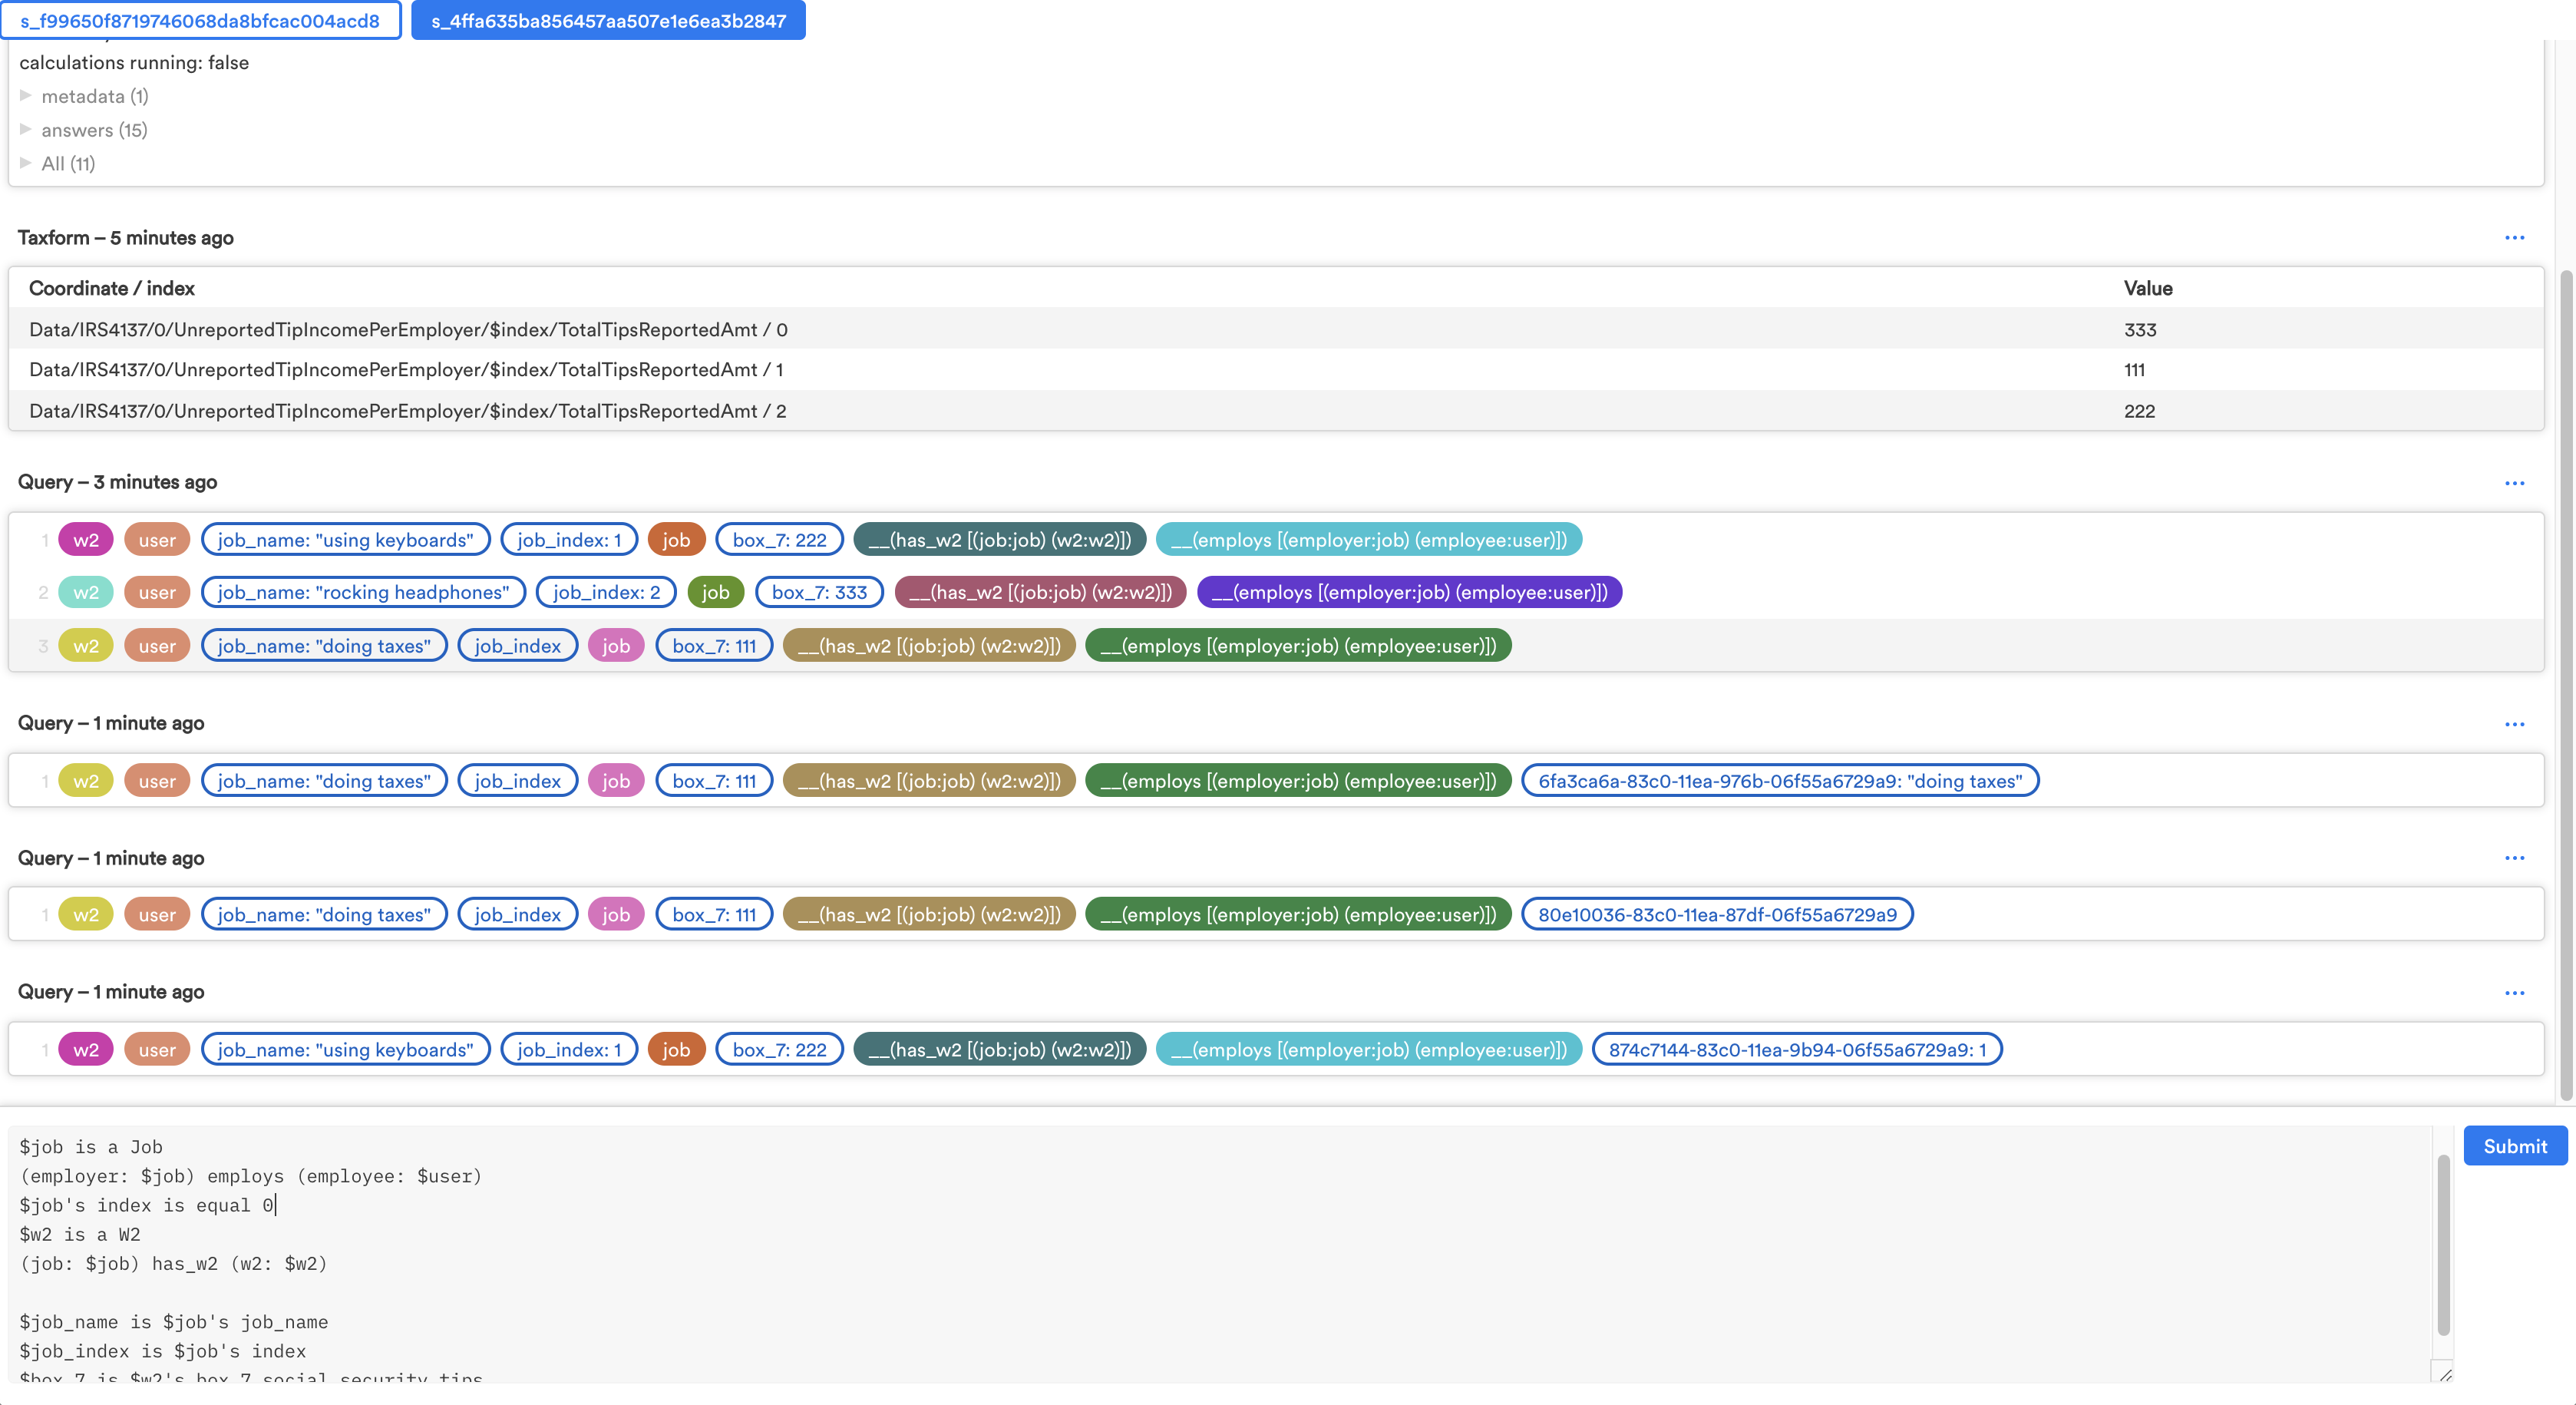Open ellipsis menu for Query 3 minutes ago
2576x1405 pixels.
[x=2514, y=483]
